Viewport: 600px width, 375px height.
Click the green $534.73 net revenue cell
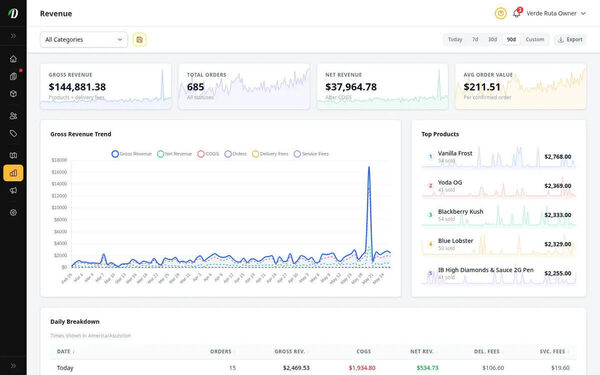[427, 368]
